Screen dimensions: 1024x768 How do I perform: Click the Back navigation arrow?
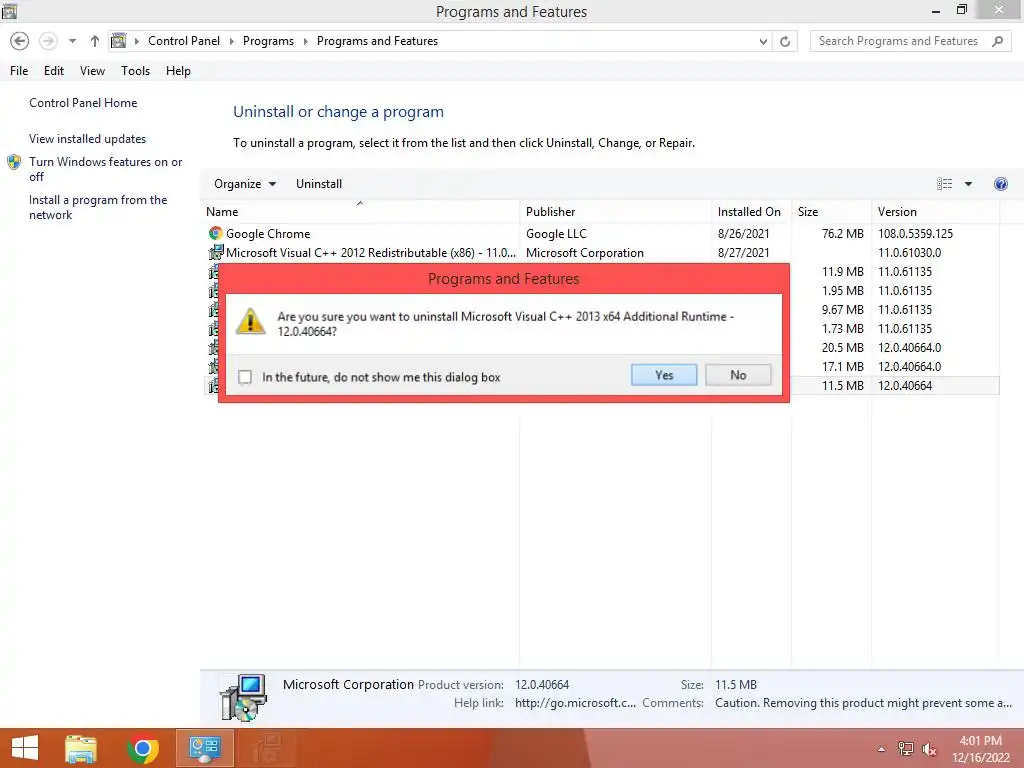20,41
